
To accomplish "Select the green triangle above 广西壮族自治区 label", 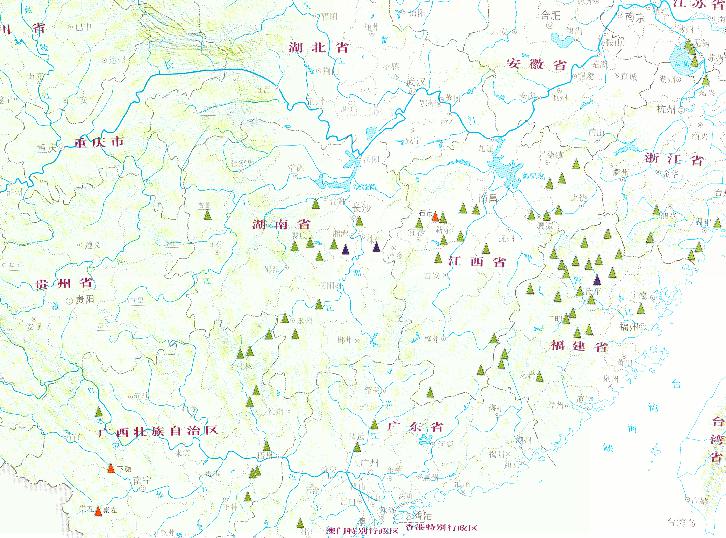I will [98, 411].
